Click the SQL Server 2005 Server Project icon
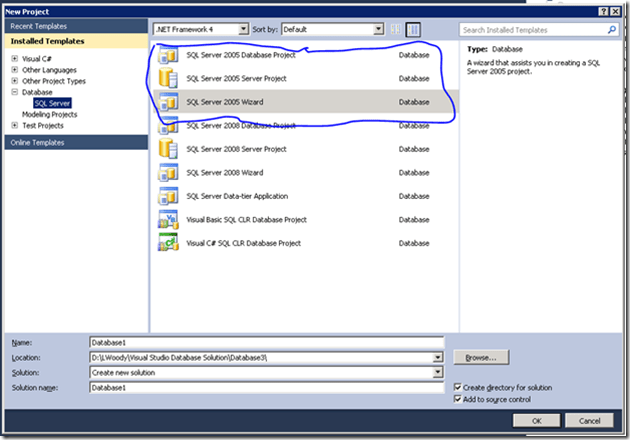The width and height of the screenshot is (630, 440). pyautogui.click(x=168, y=78)
